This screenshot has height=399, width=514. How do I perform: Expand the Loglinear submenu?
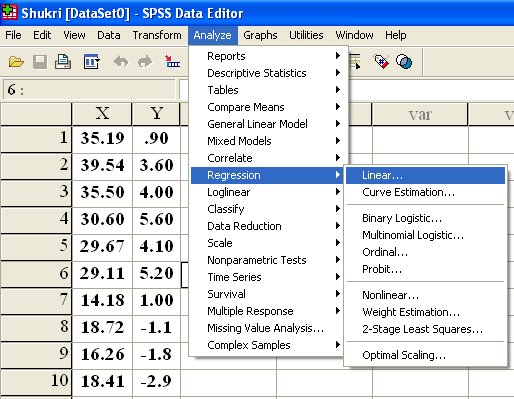(x=267, y=192)
